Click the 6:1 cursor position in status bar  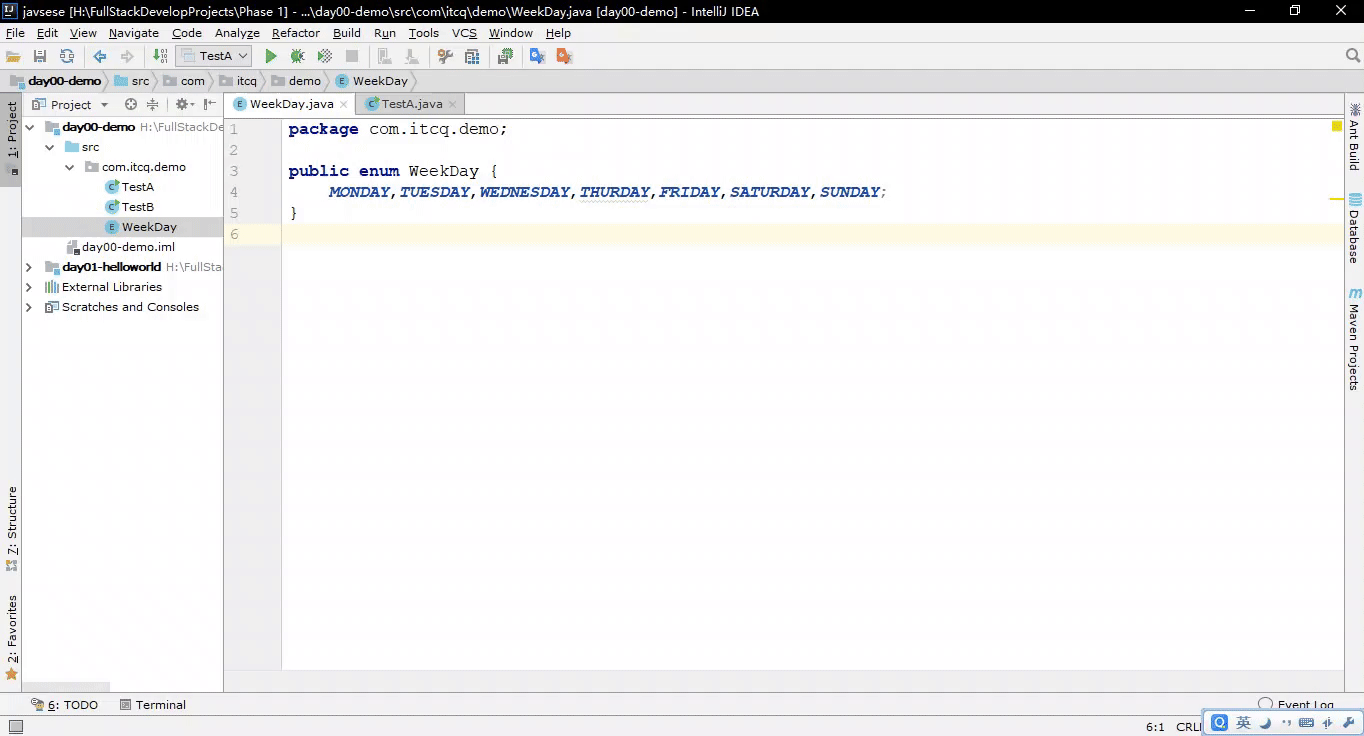[x=1155, y=727]
